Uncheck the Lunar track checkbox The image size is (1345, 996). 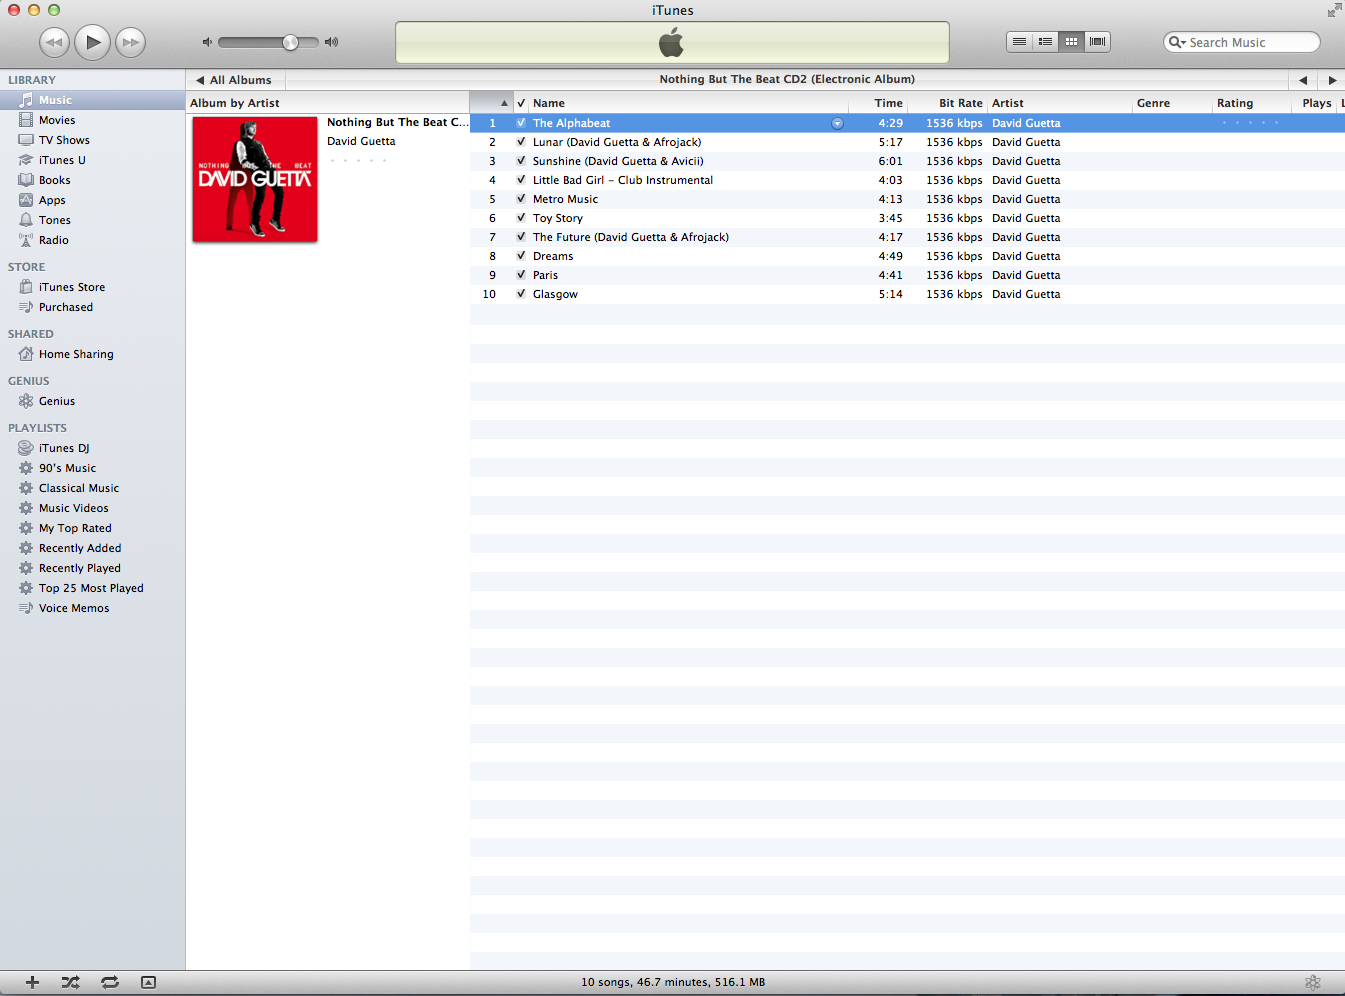point(521,142)
